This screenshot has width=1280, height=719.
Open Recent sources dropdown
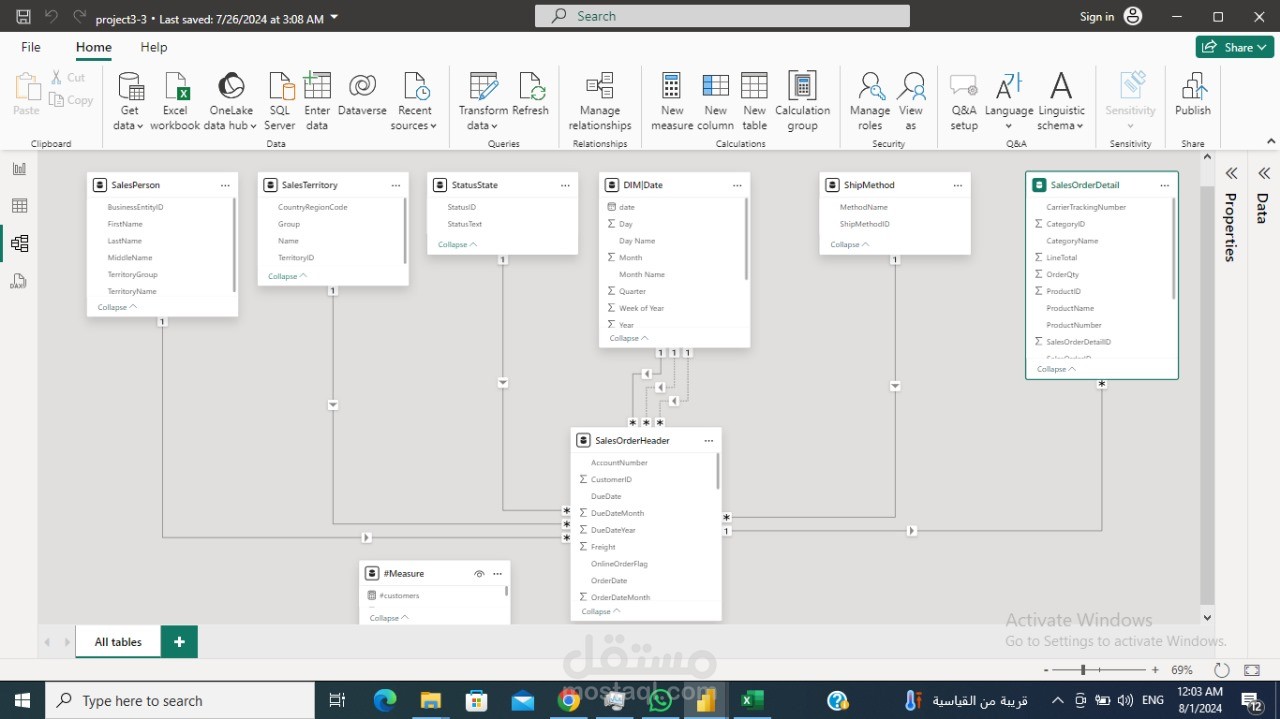(414, 101)
